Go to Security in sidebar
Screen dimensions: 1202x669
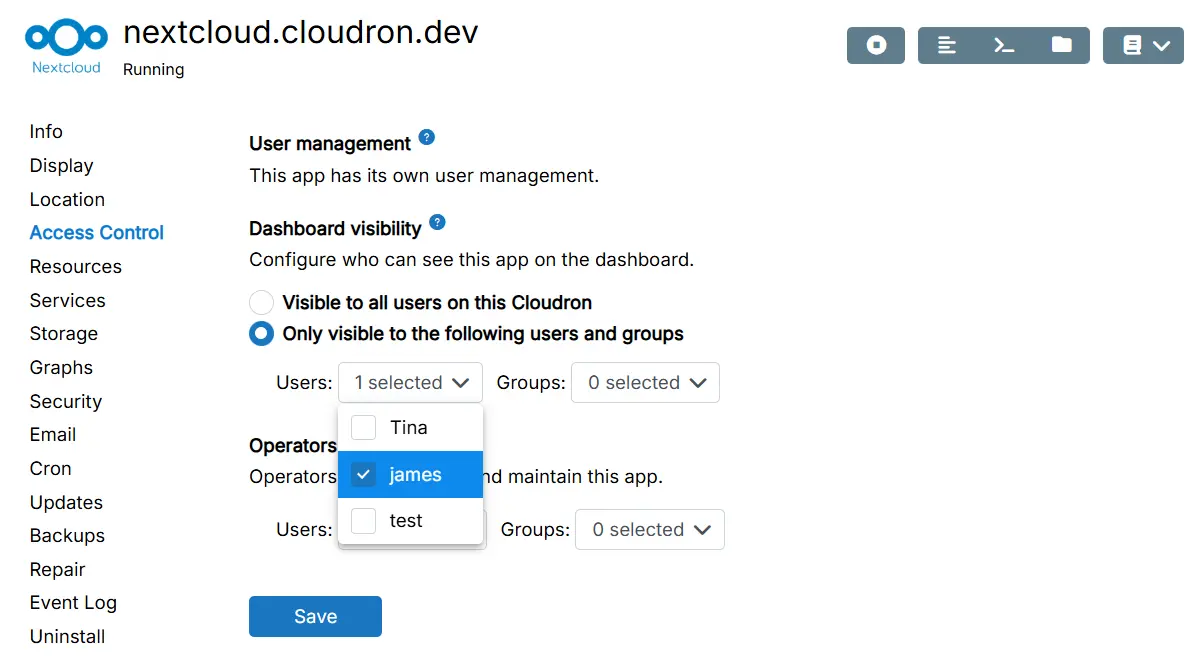66,401
